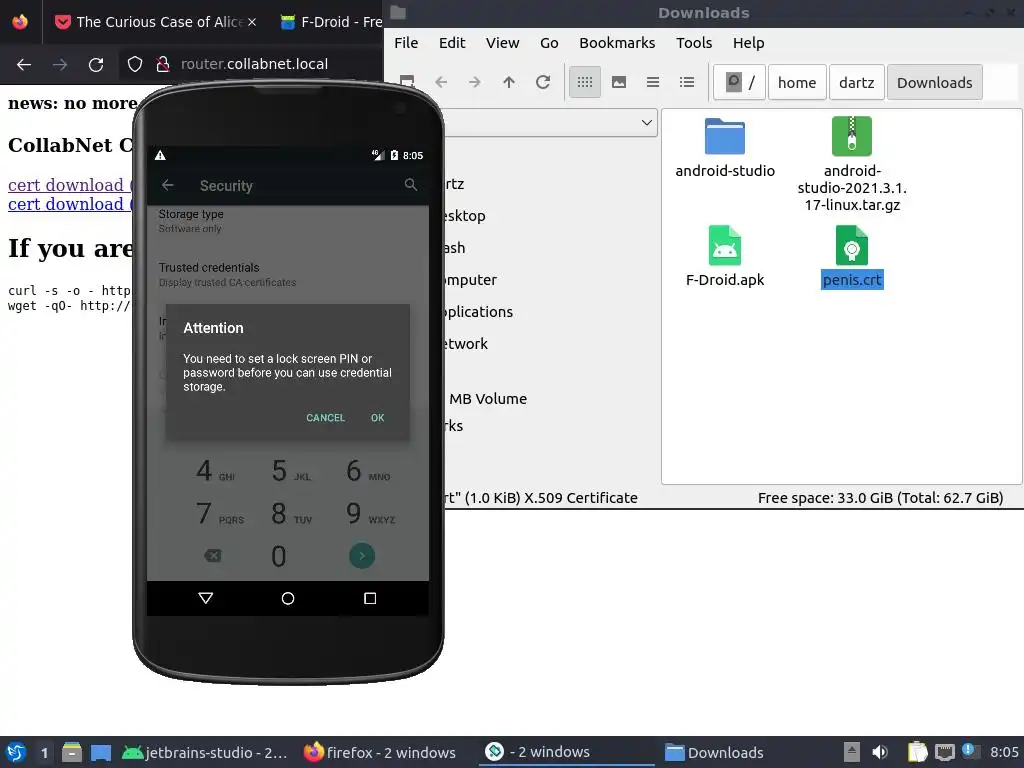Viewport: 1024px width, 768px height.
Task: Click the tracking protection shield icon
Action: click(x=135, y=64)
